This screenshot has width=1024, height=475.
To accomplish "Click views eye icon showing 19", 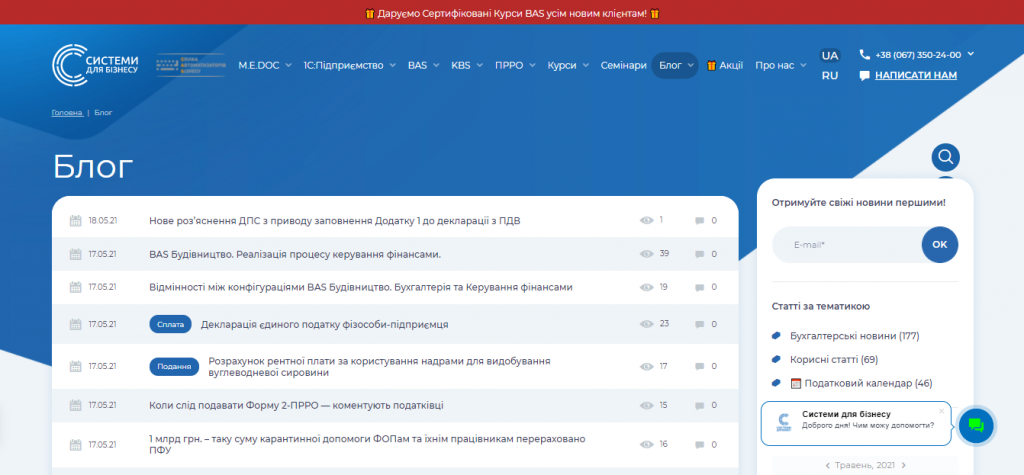I will [x=647, y=287].
